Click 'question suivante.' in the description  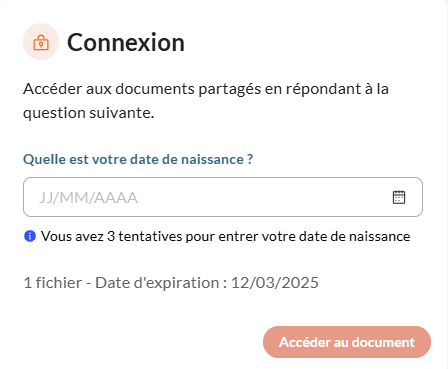pos(89,113)
